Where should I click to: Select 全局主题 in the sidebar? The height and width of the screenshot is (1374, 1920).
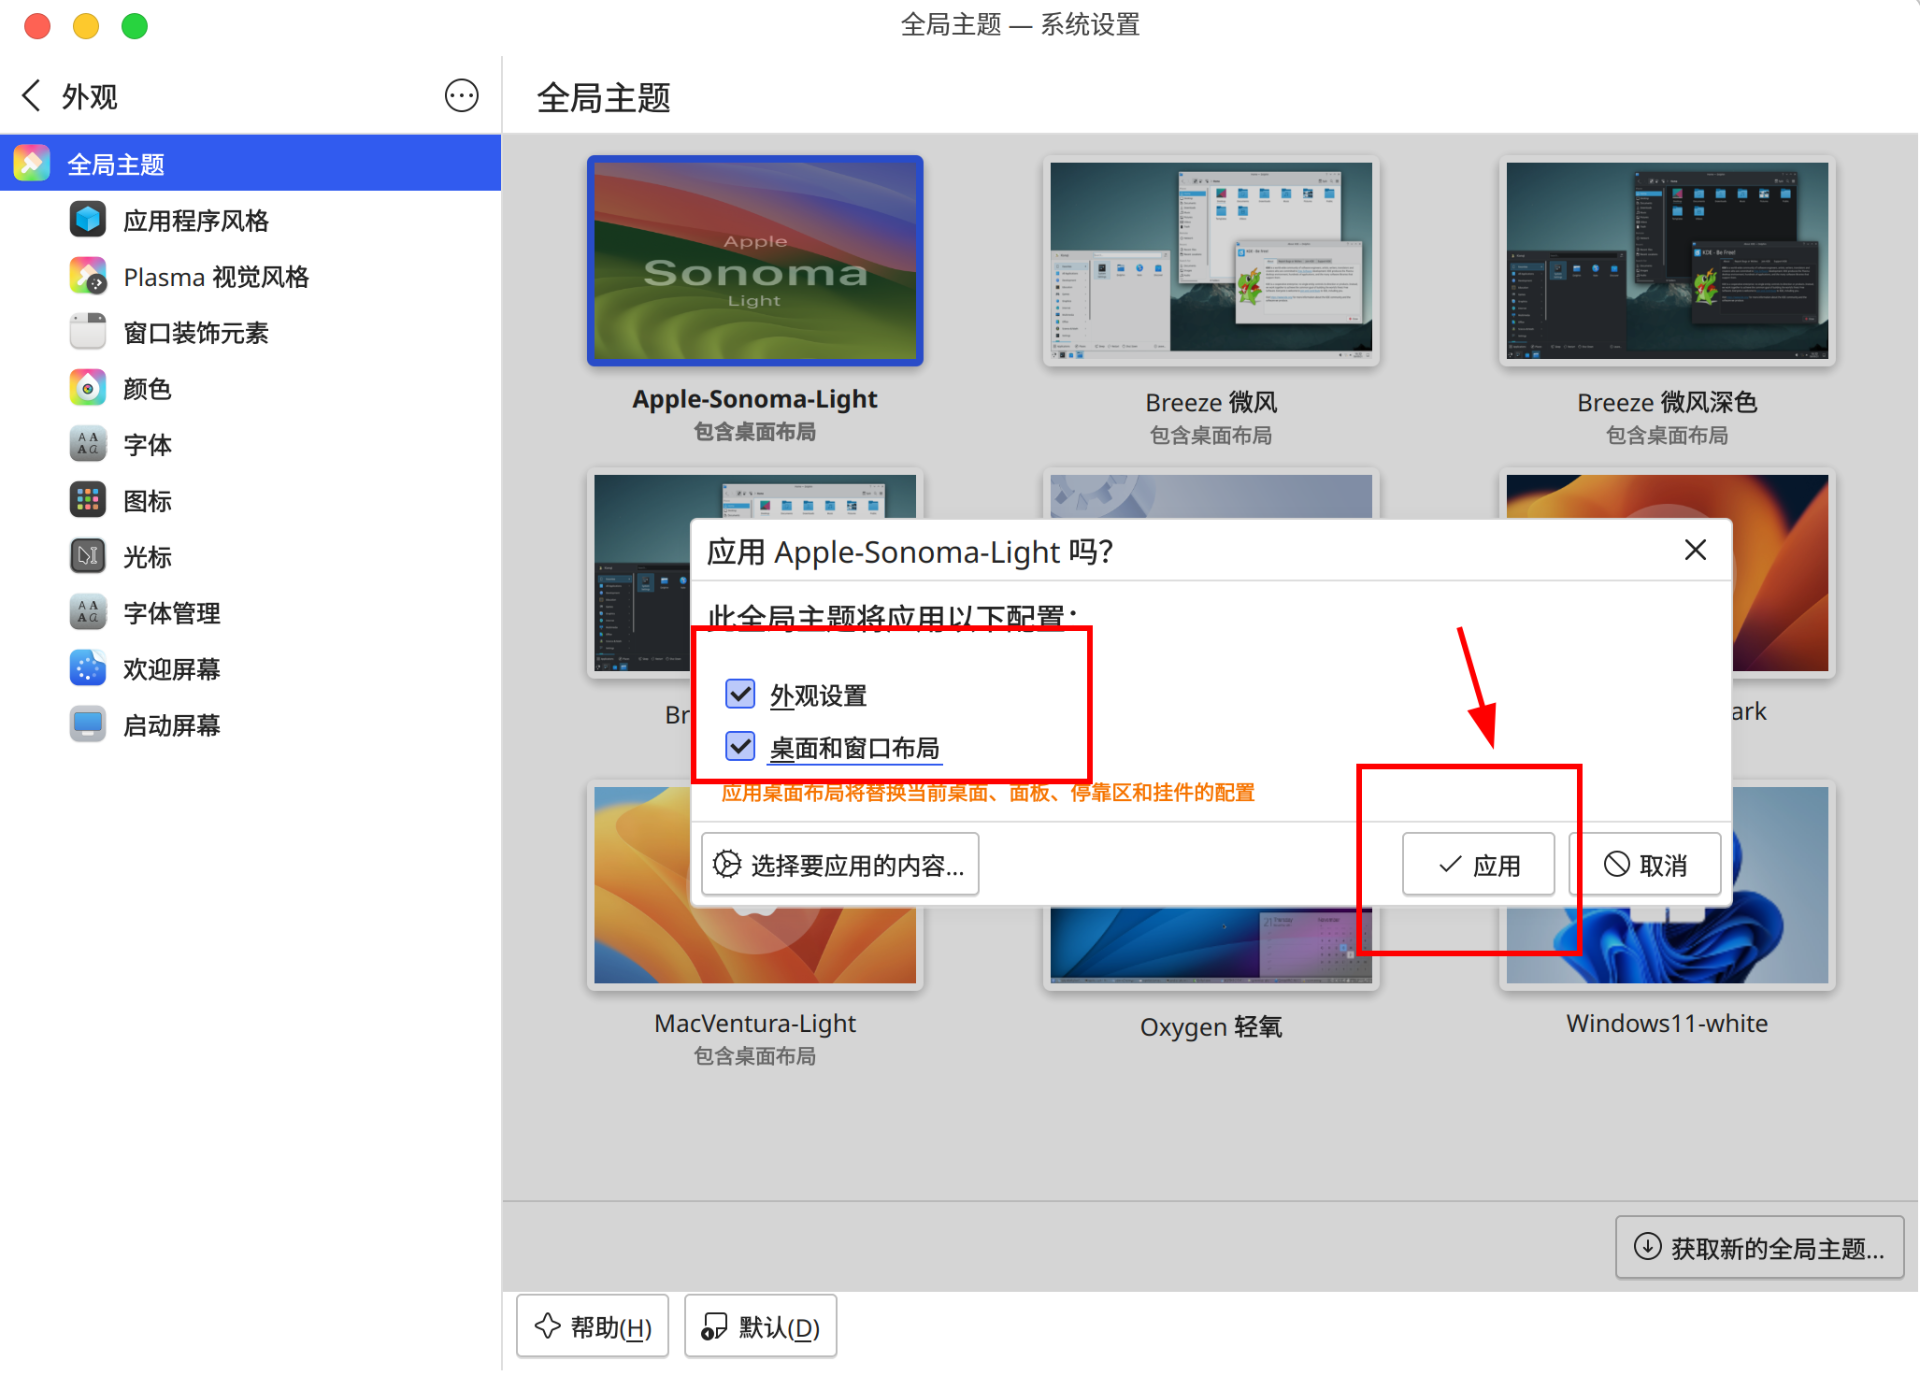116,162
